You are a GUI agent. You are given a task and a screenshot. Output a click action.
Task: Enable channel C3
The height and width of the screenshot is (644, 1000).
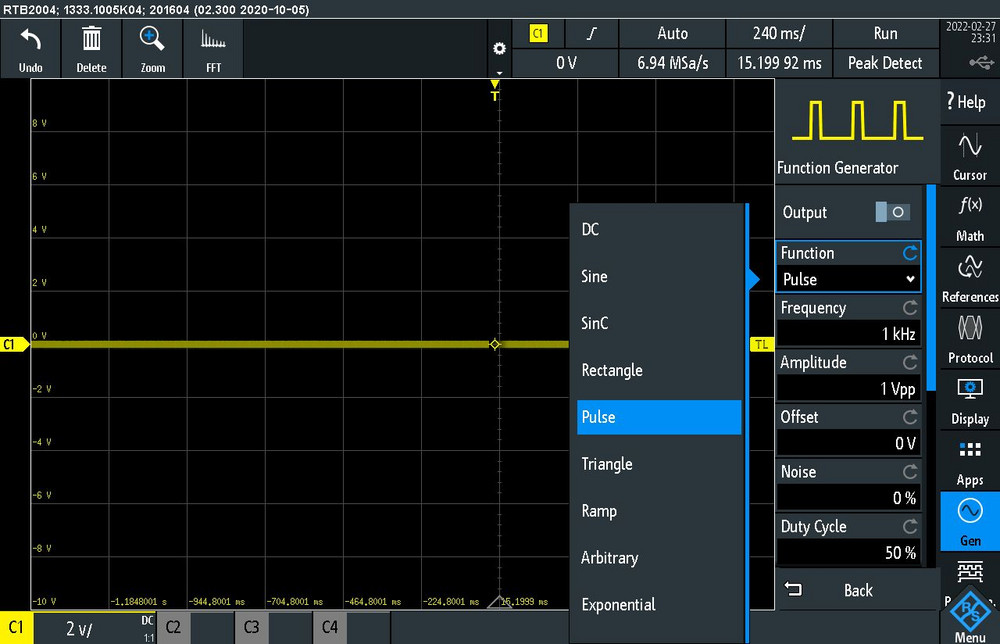click(251, 627)
